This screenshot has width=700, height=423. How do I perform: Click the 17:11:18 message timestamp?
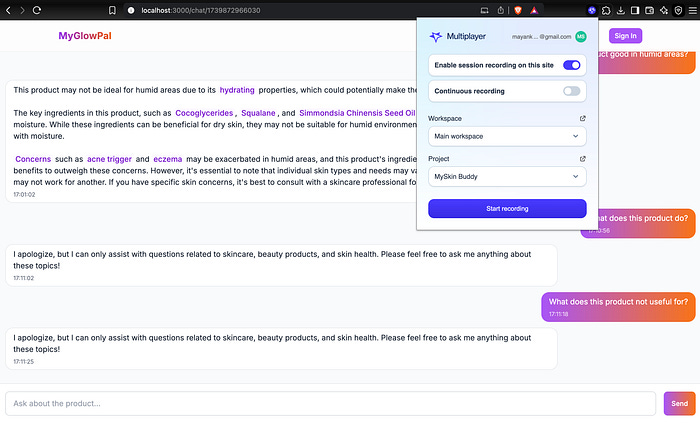click(x=558, y=314)
